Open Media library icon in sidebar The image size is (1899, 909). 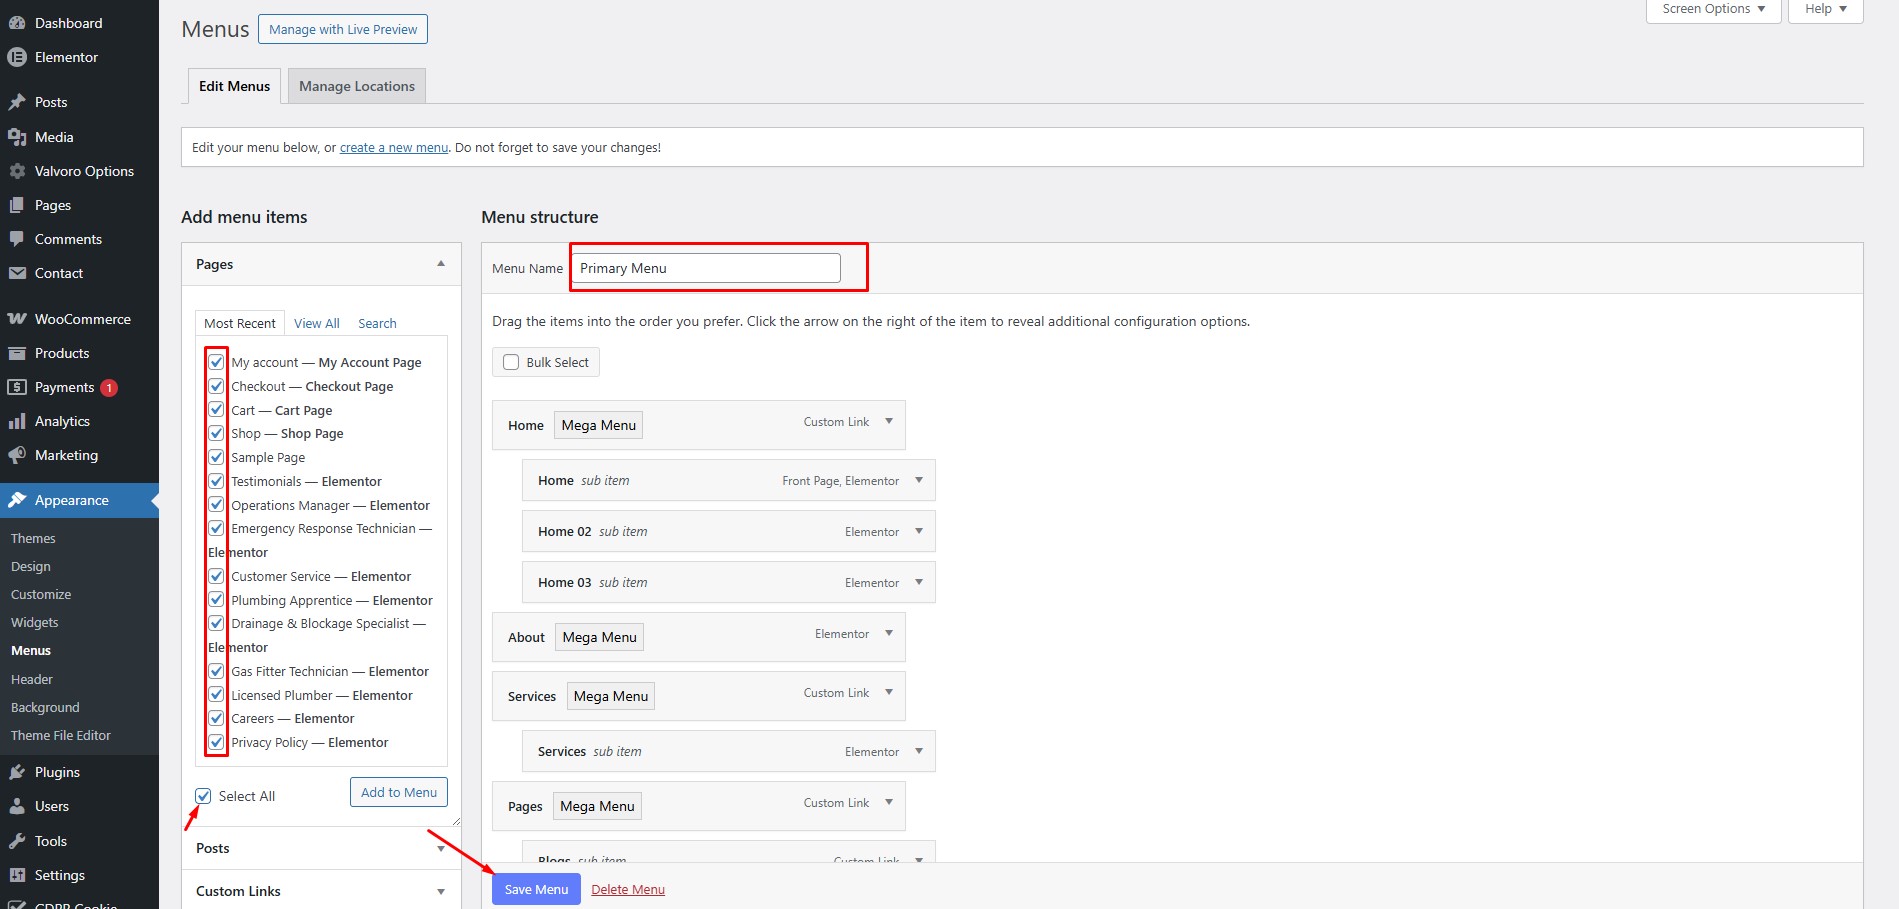pyautogui.click(x=17, y=137)
